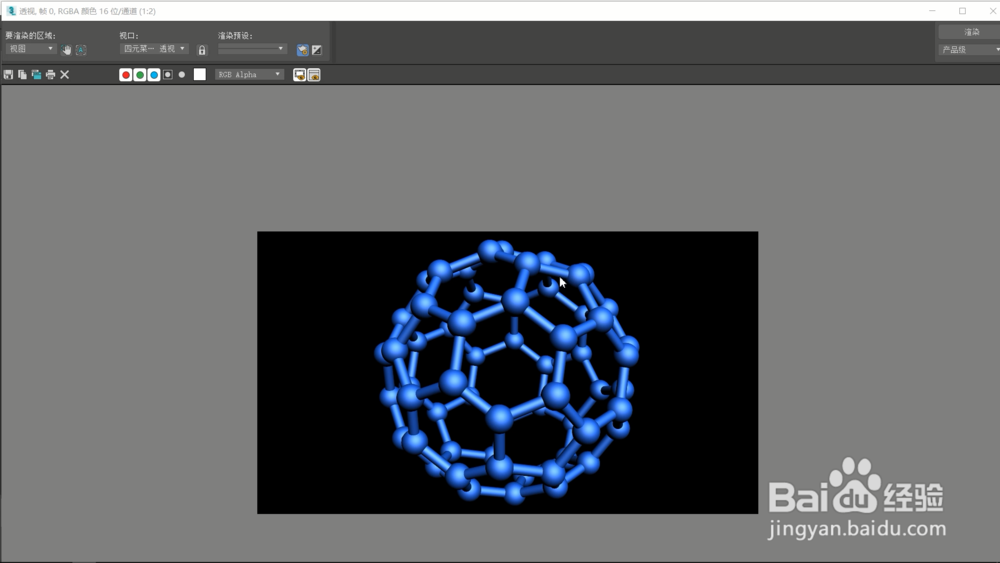Viewport: 1000px width, 563px height.
Task: Toggle the alpha channel display
Action: [168, 75]
